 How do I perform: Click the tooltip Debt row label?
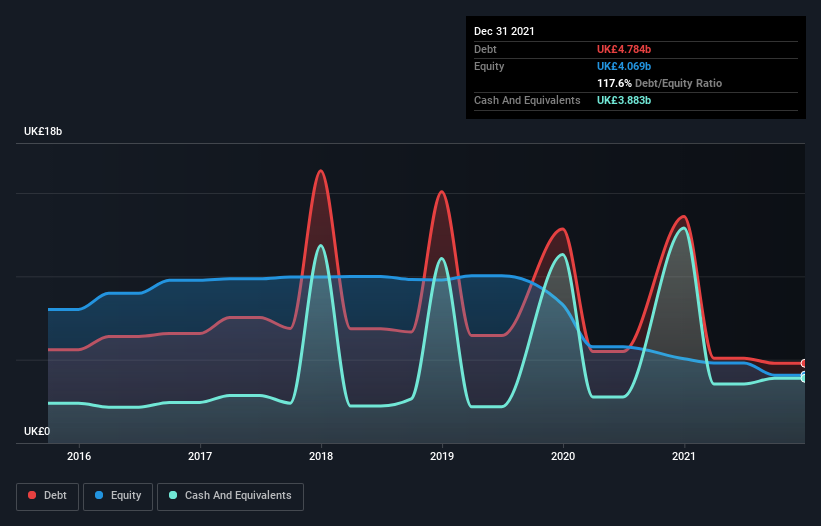(x=485, y=49)
